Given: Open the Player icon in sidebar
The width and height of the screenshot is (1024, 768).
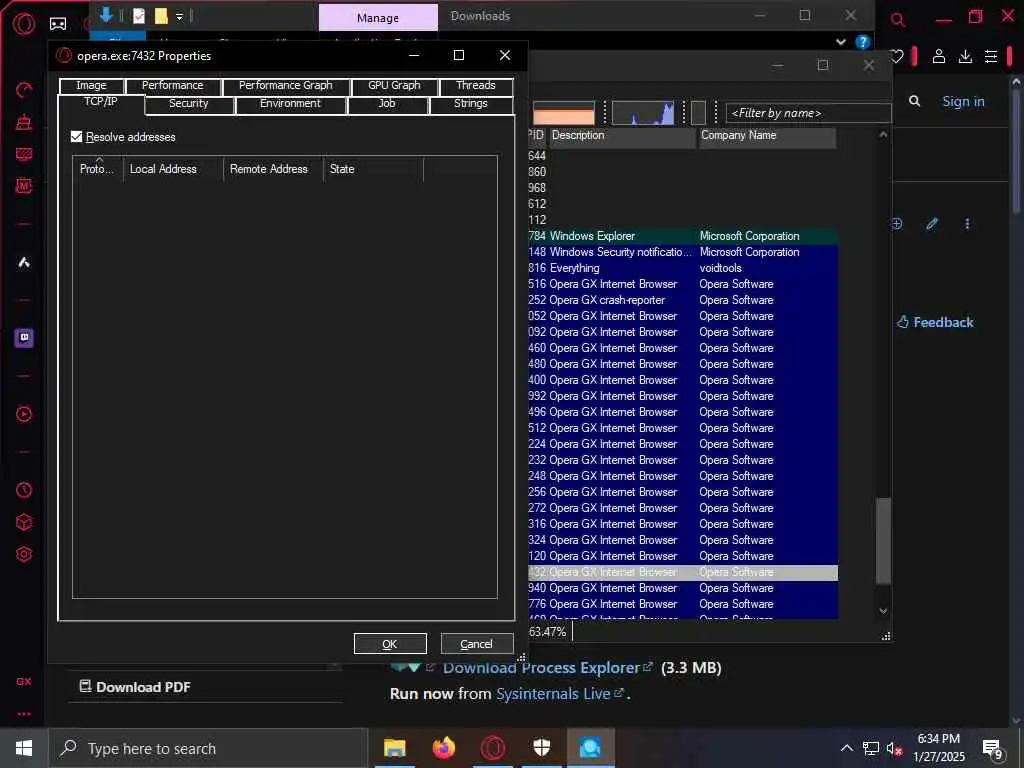Looking at the screenshot, I should (24, 414).
